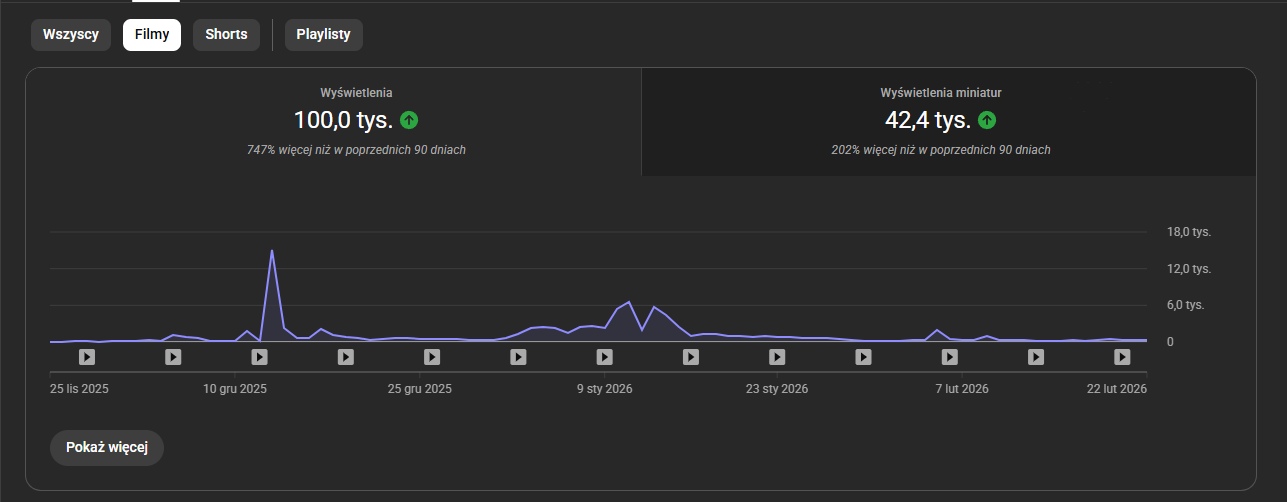
Task: Click the highest chart peak in December
Action: (x=272, y=251)
